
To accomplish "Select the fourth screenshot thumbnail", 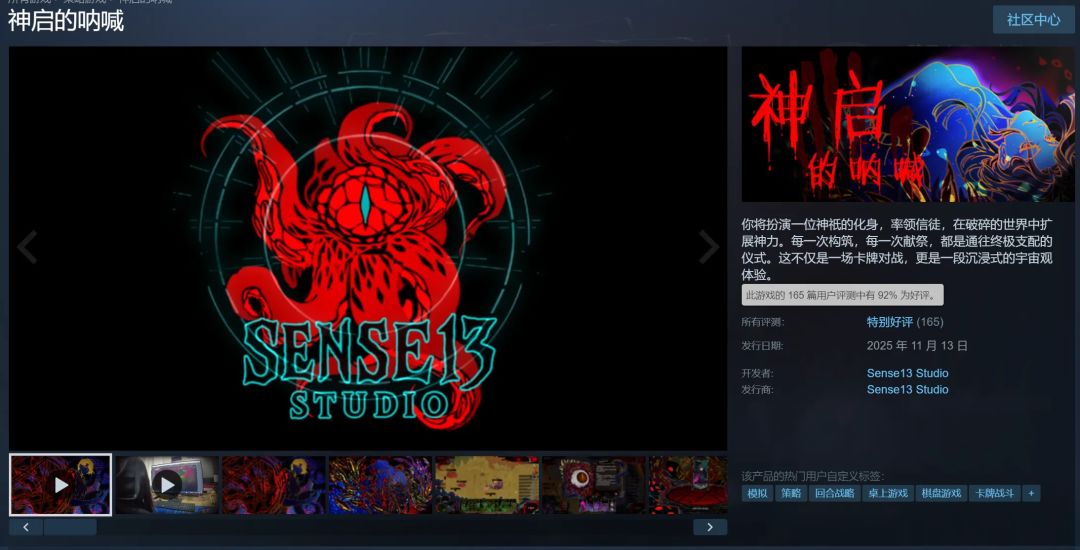I will 380,485.
